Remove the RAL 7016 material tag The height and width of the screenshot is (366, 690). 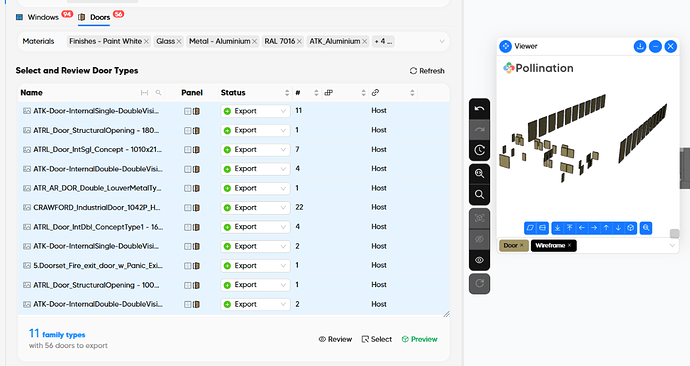click(299, 41)
